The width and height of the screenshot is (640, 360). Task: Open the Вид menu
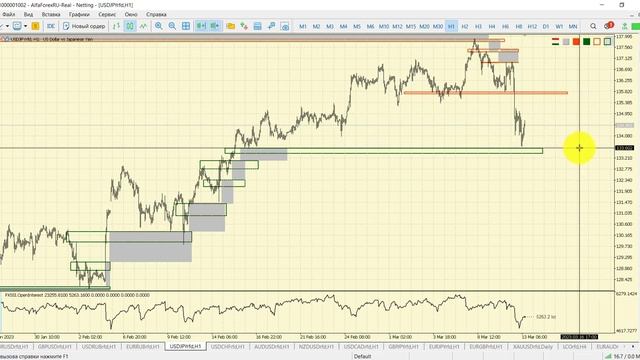(x=28, y=14)
